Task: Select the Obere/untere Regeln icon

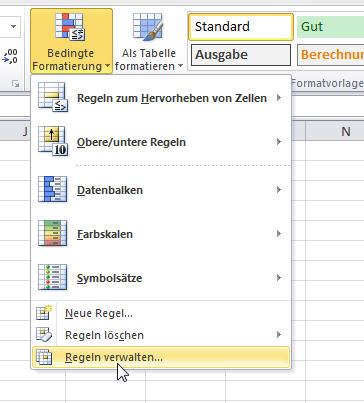Action: click(53, 141)
